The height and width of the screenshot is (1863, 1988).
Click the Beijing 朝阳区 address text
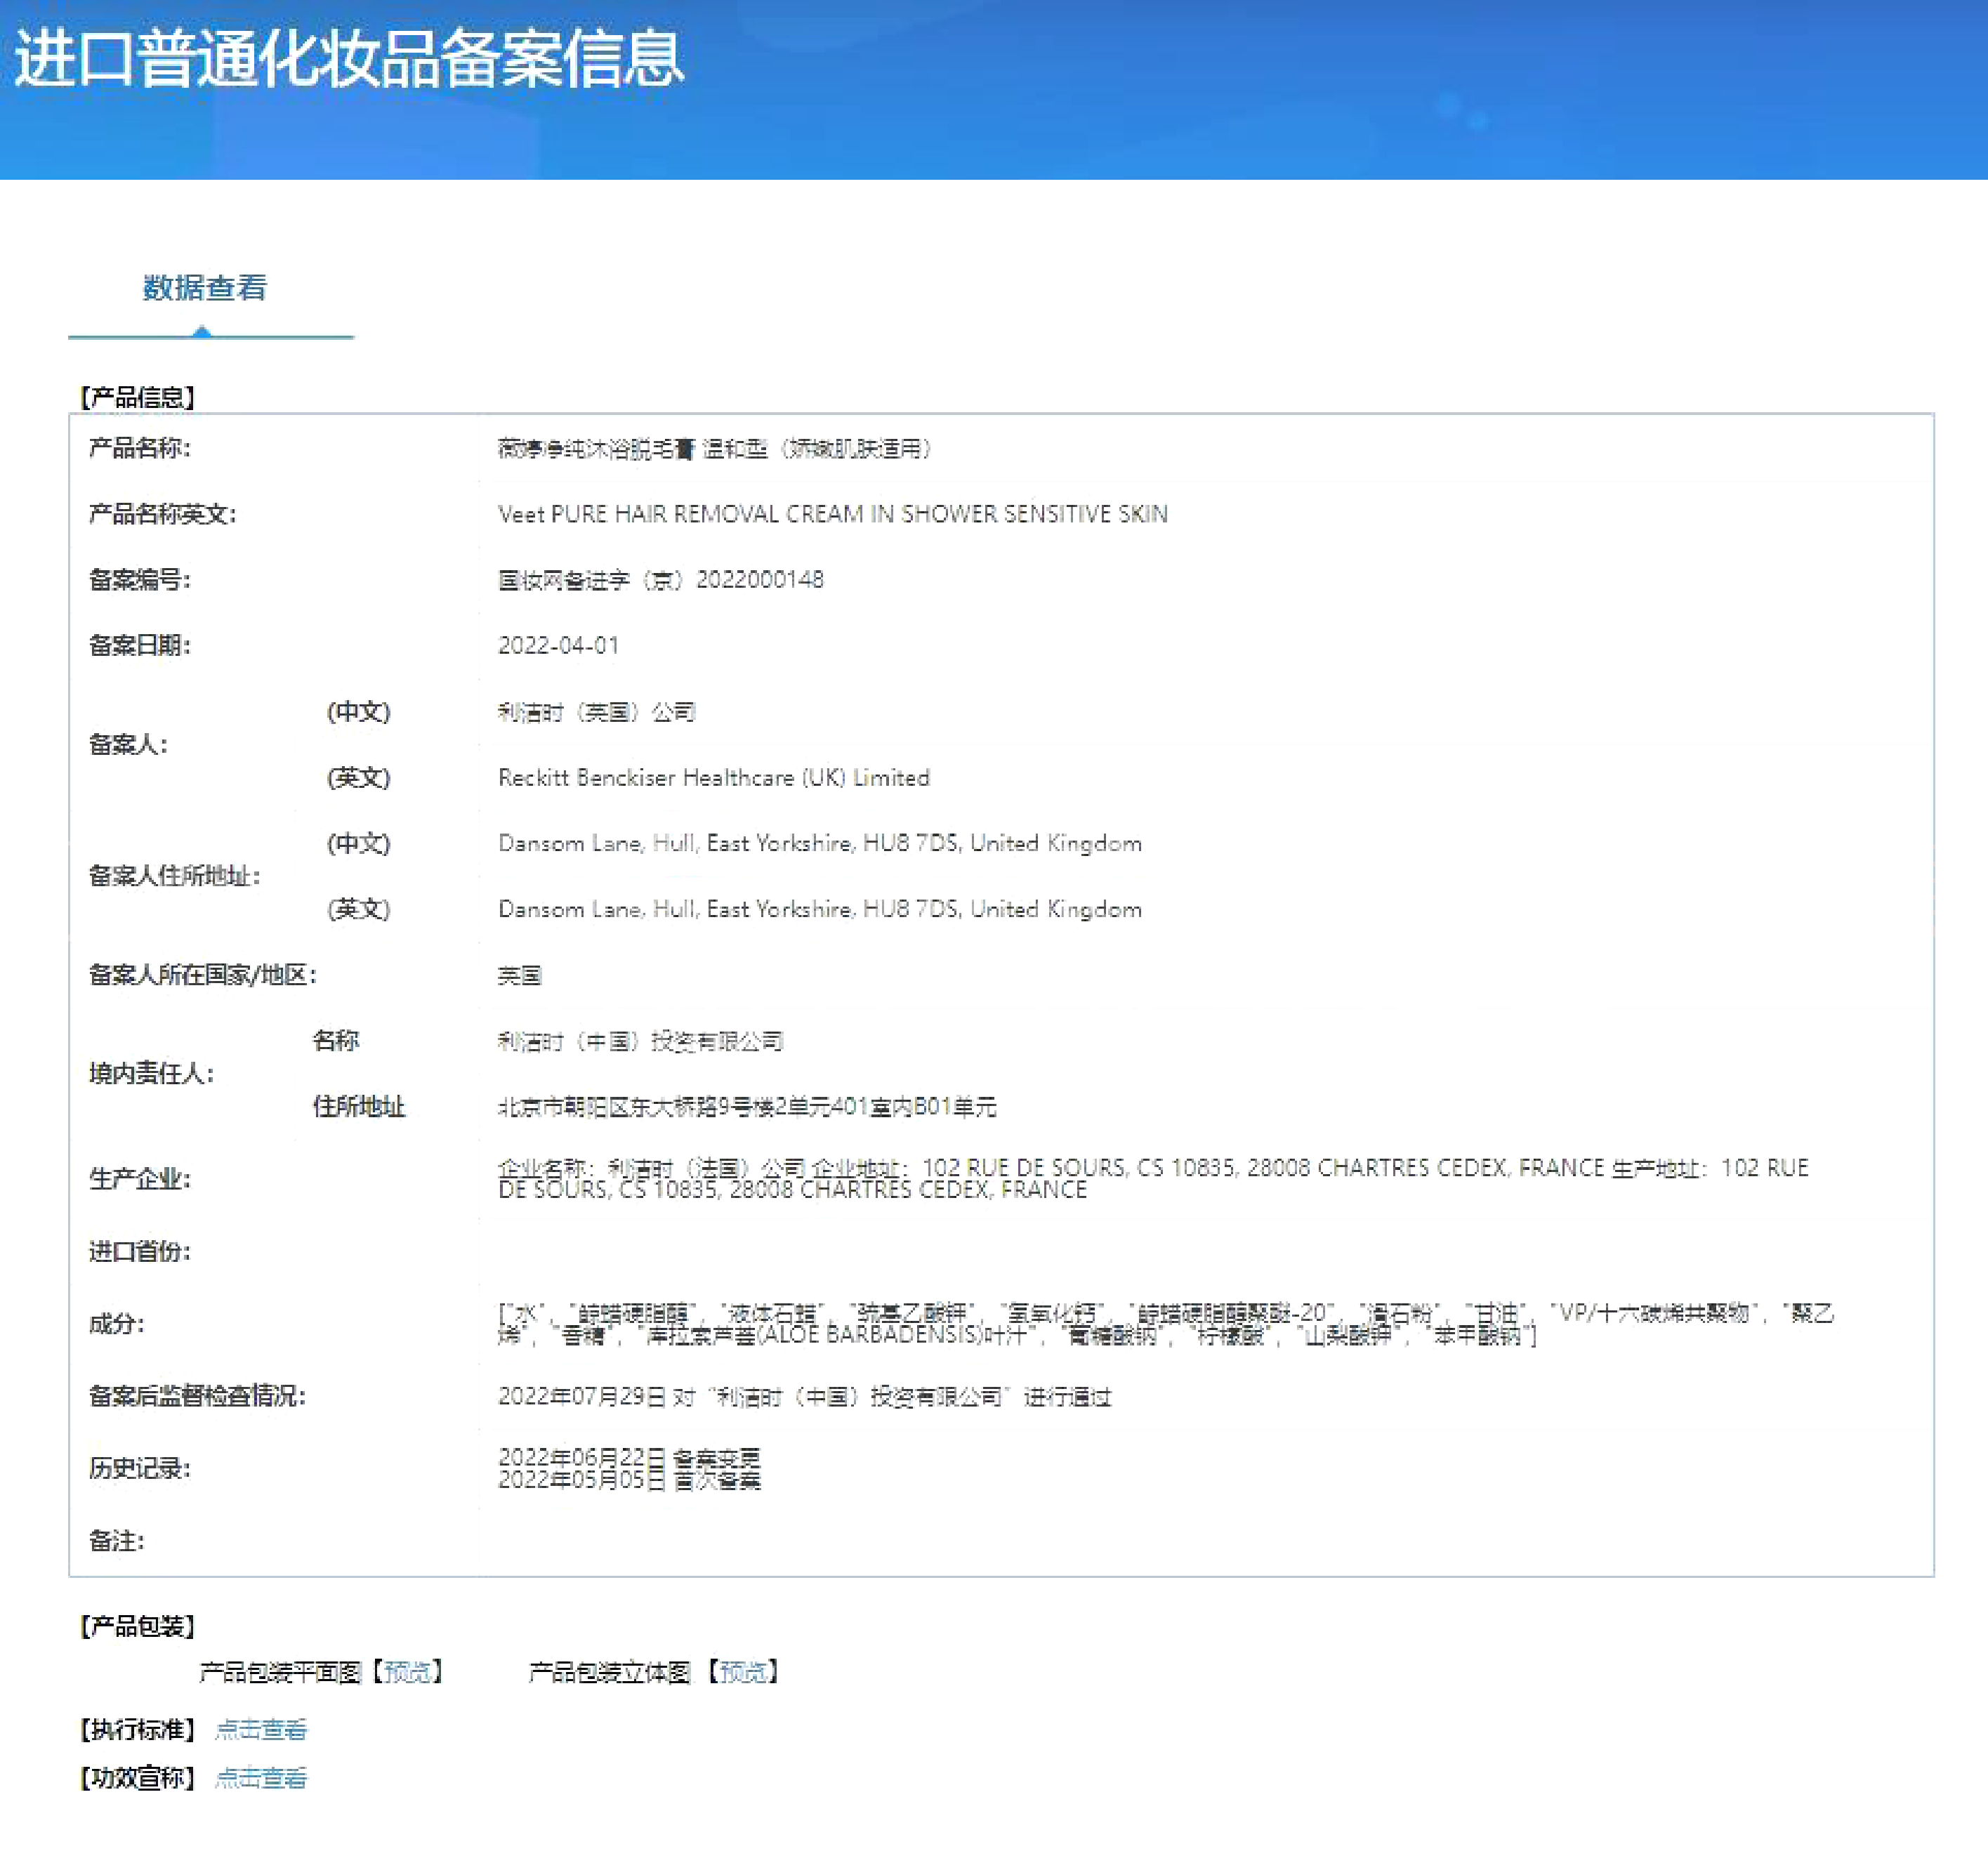746,1107
